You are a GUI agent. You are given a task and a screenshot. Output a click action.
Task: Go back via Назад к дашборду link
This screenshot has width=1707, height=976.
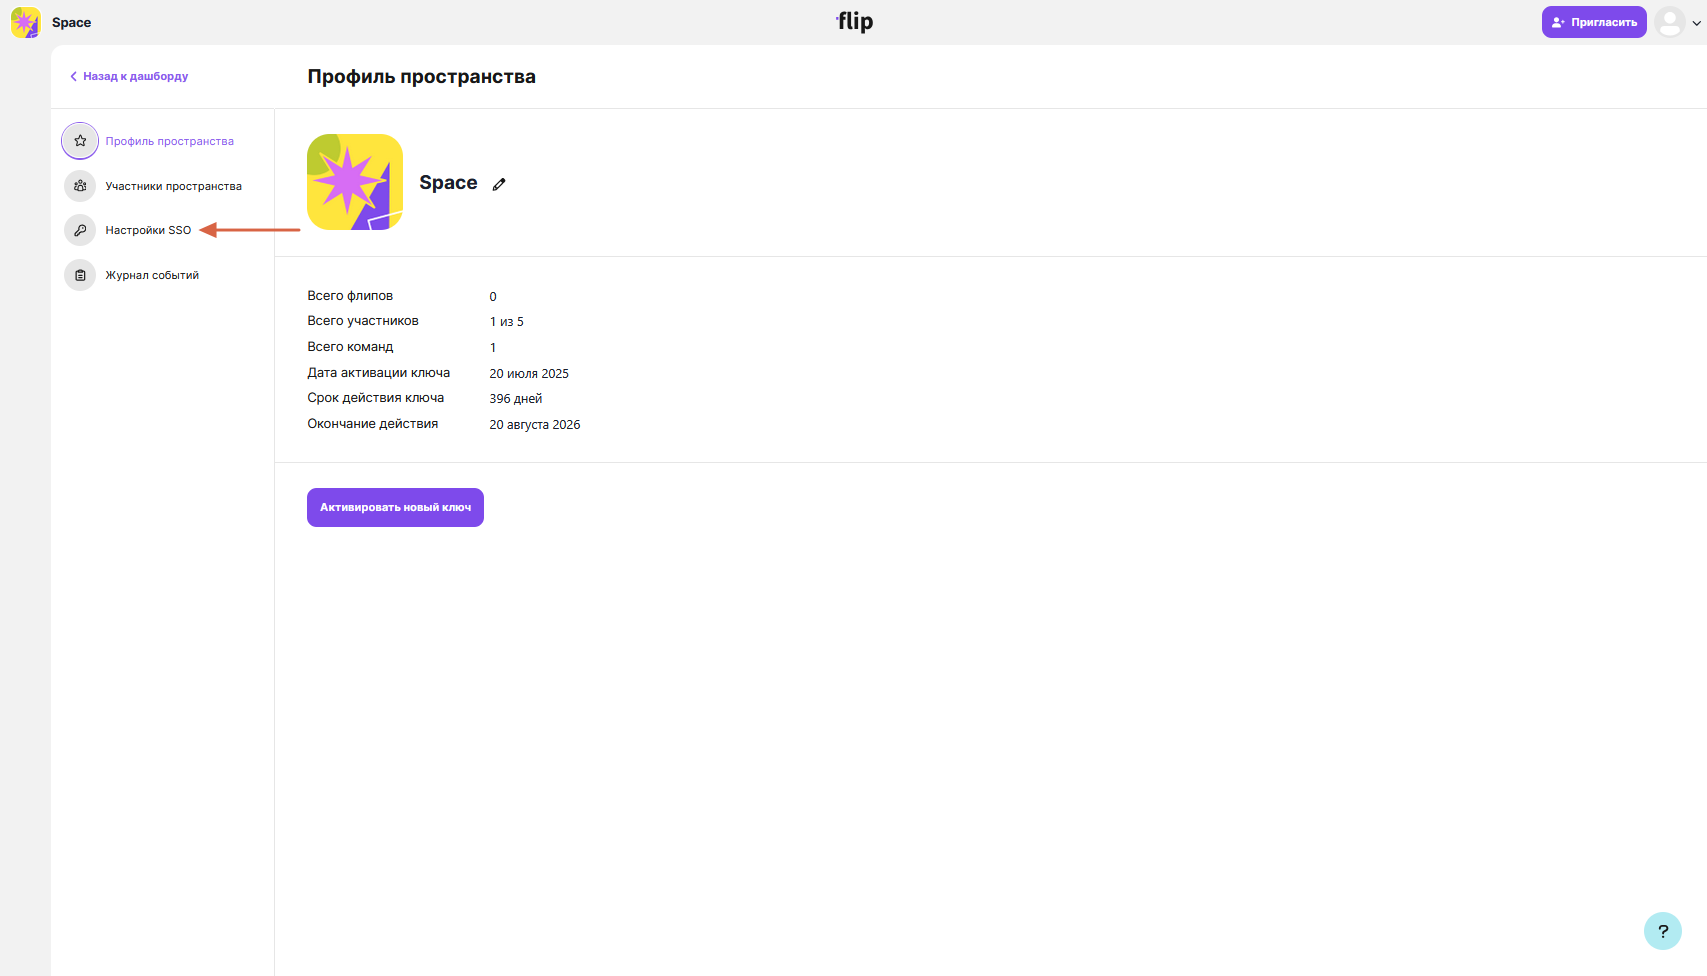[x=129, y=76]
